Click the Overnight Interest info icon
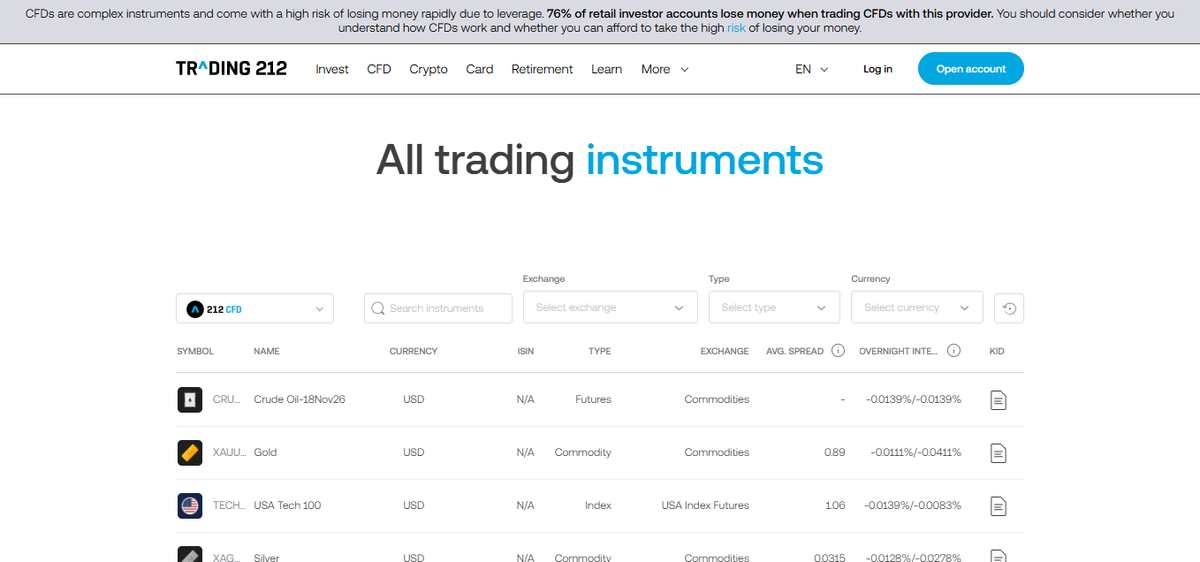Viewport: 1200px width, 562px height. coord(954,351)
